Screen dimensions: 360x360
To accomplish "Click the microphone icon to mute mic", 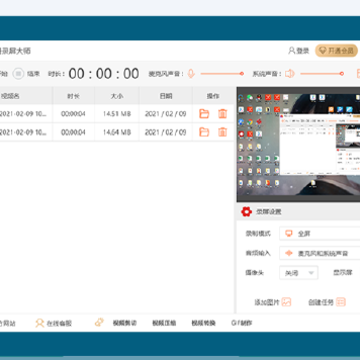I will (x=191, y=74).
